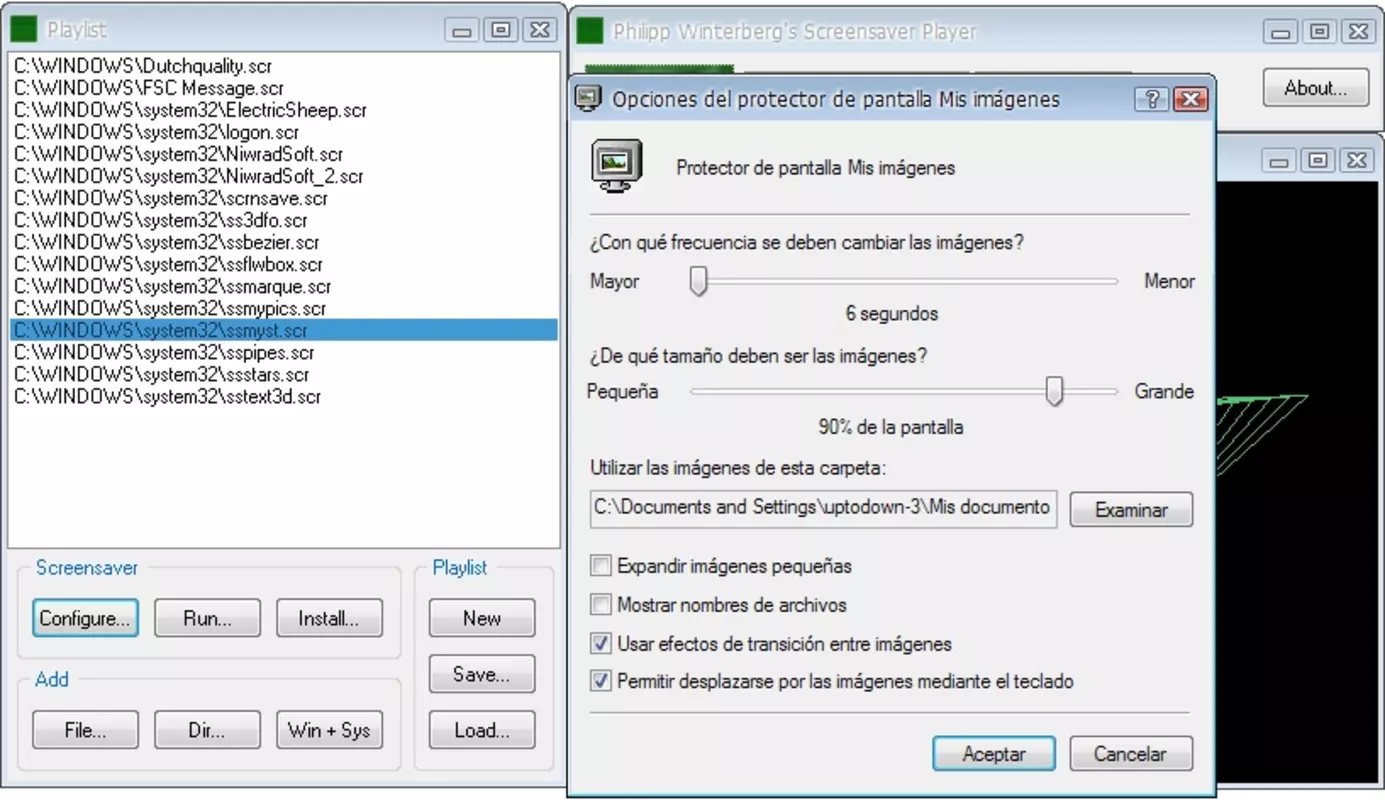Click the Save... playlist button
Screen dimensions: 1385x800
482,674
